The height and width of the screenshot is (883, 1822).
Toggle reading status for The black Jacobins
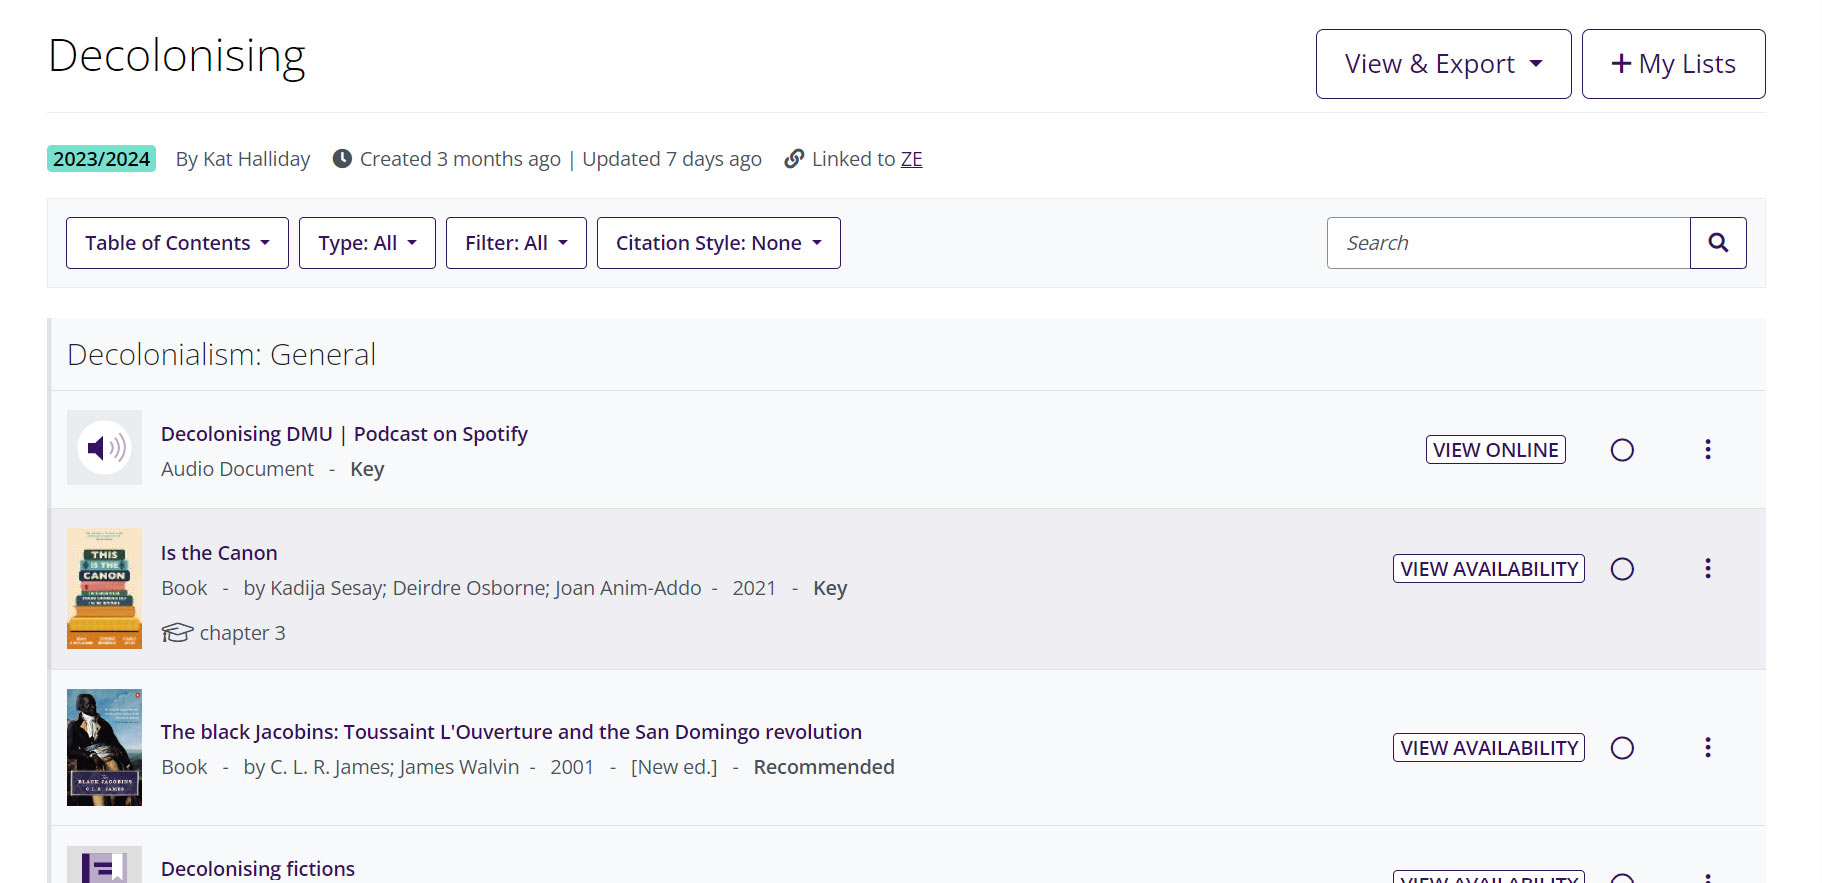coord(1622,748)
